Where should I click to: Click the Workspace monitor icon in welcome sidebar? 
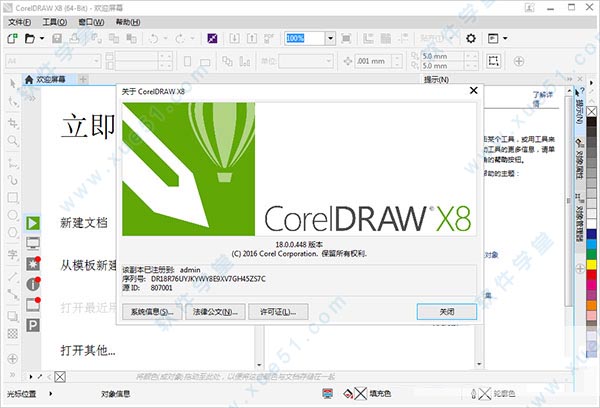point(33,243)
